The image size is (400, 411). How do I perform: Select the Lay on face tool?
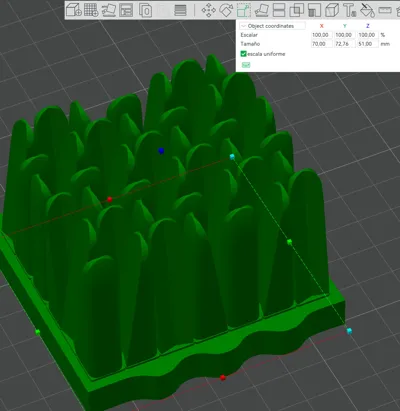tap(262, 10)
